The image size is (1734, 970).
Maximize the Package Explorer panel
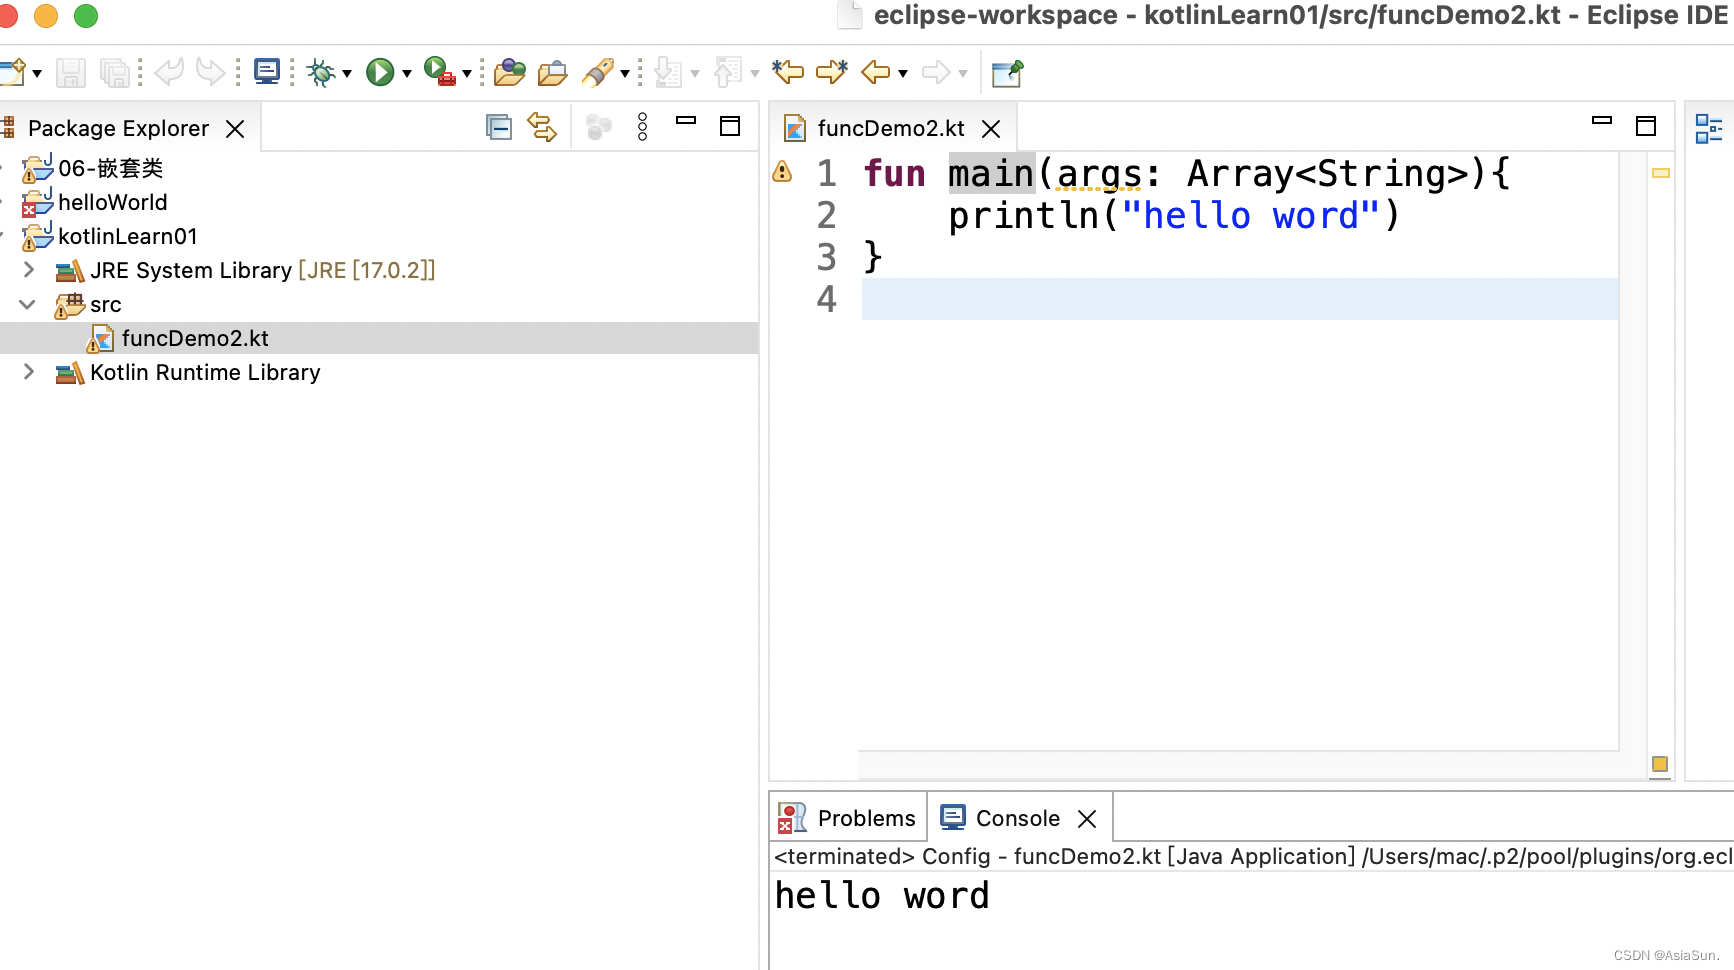pyautogui.click(x=730, y=126)
